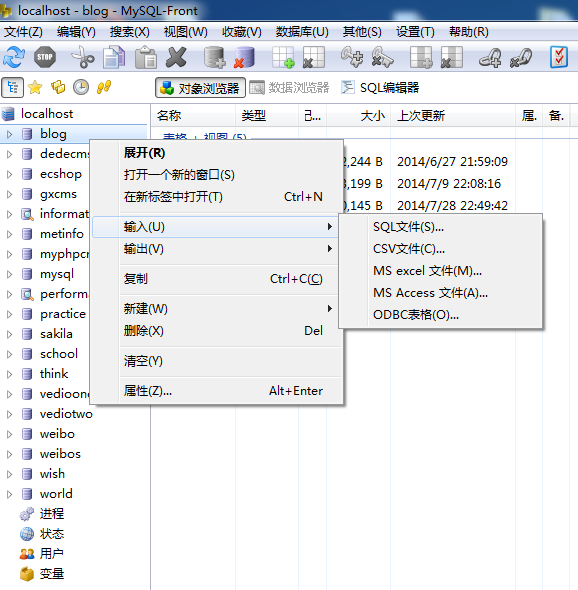Viewport: 578px width, 590px height.
Task: Click the Cut scissors icon
Action: click(83, 57)
